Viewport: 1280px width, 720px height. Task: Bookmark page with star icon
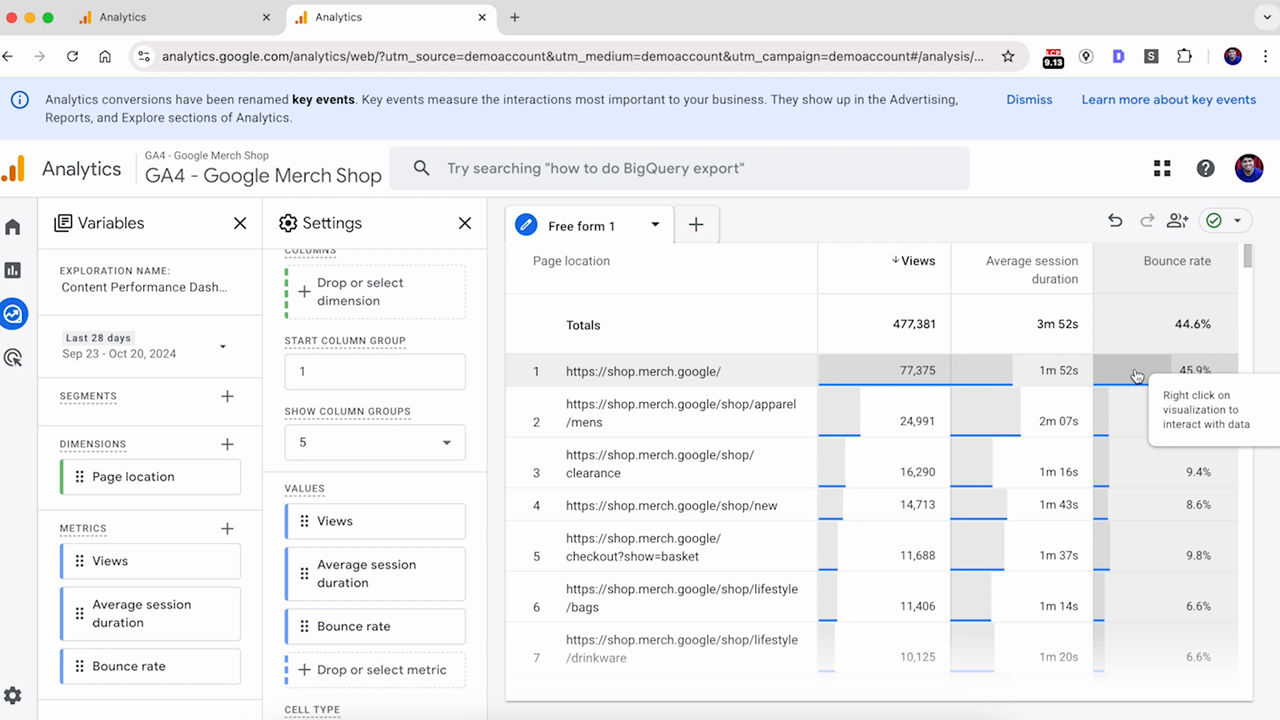pyautogui.click(x=1008, y=57)
